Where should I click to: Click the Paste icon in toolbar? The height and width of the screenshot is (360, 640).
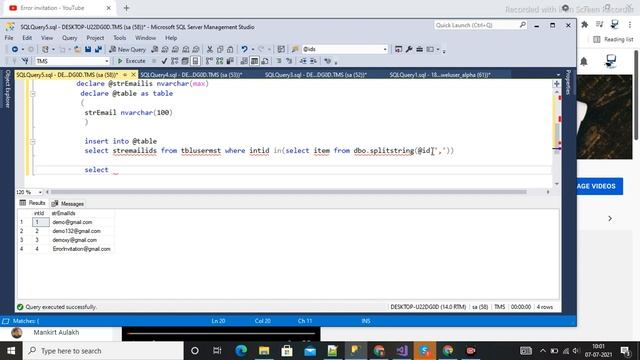click(230, 49)
